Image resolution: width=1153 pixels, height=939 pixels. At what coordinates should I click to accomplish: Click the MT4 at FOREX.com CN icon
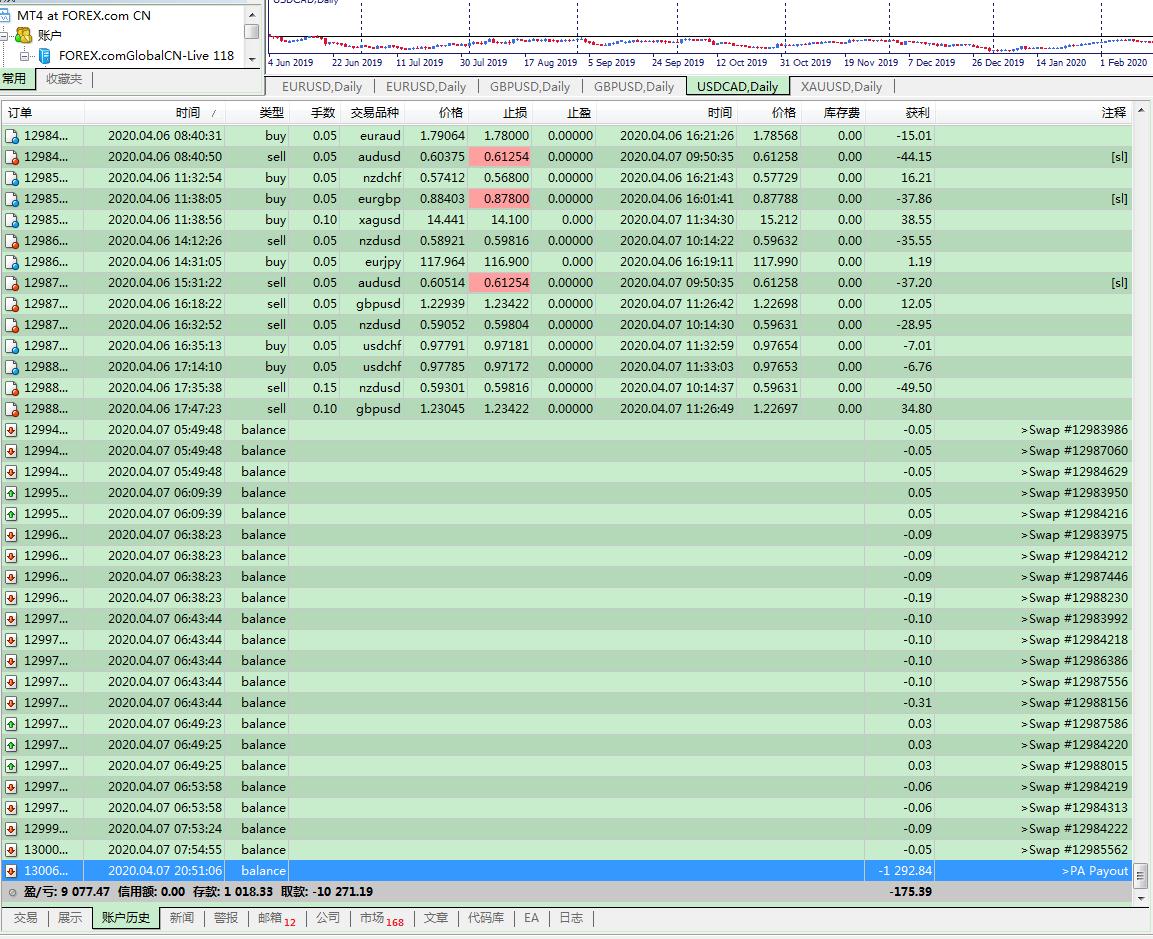[x=6, y=15]
